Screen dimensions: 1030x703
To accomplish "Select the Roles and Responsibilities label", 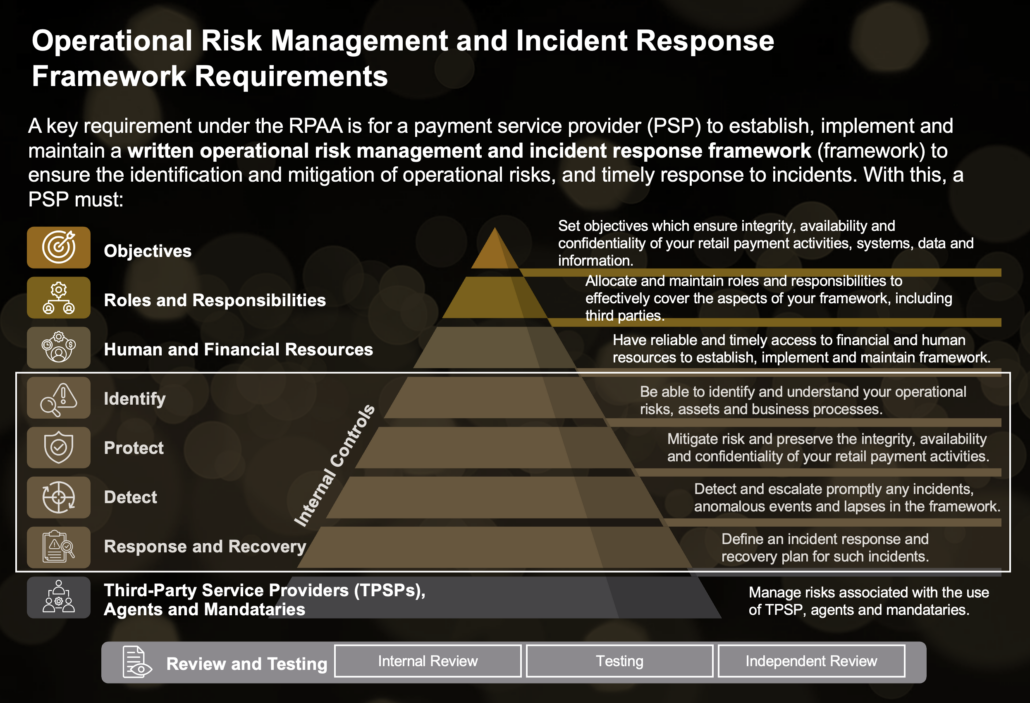I will pyautogui.click(x=215, y=300).
